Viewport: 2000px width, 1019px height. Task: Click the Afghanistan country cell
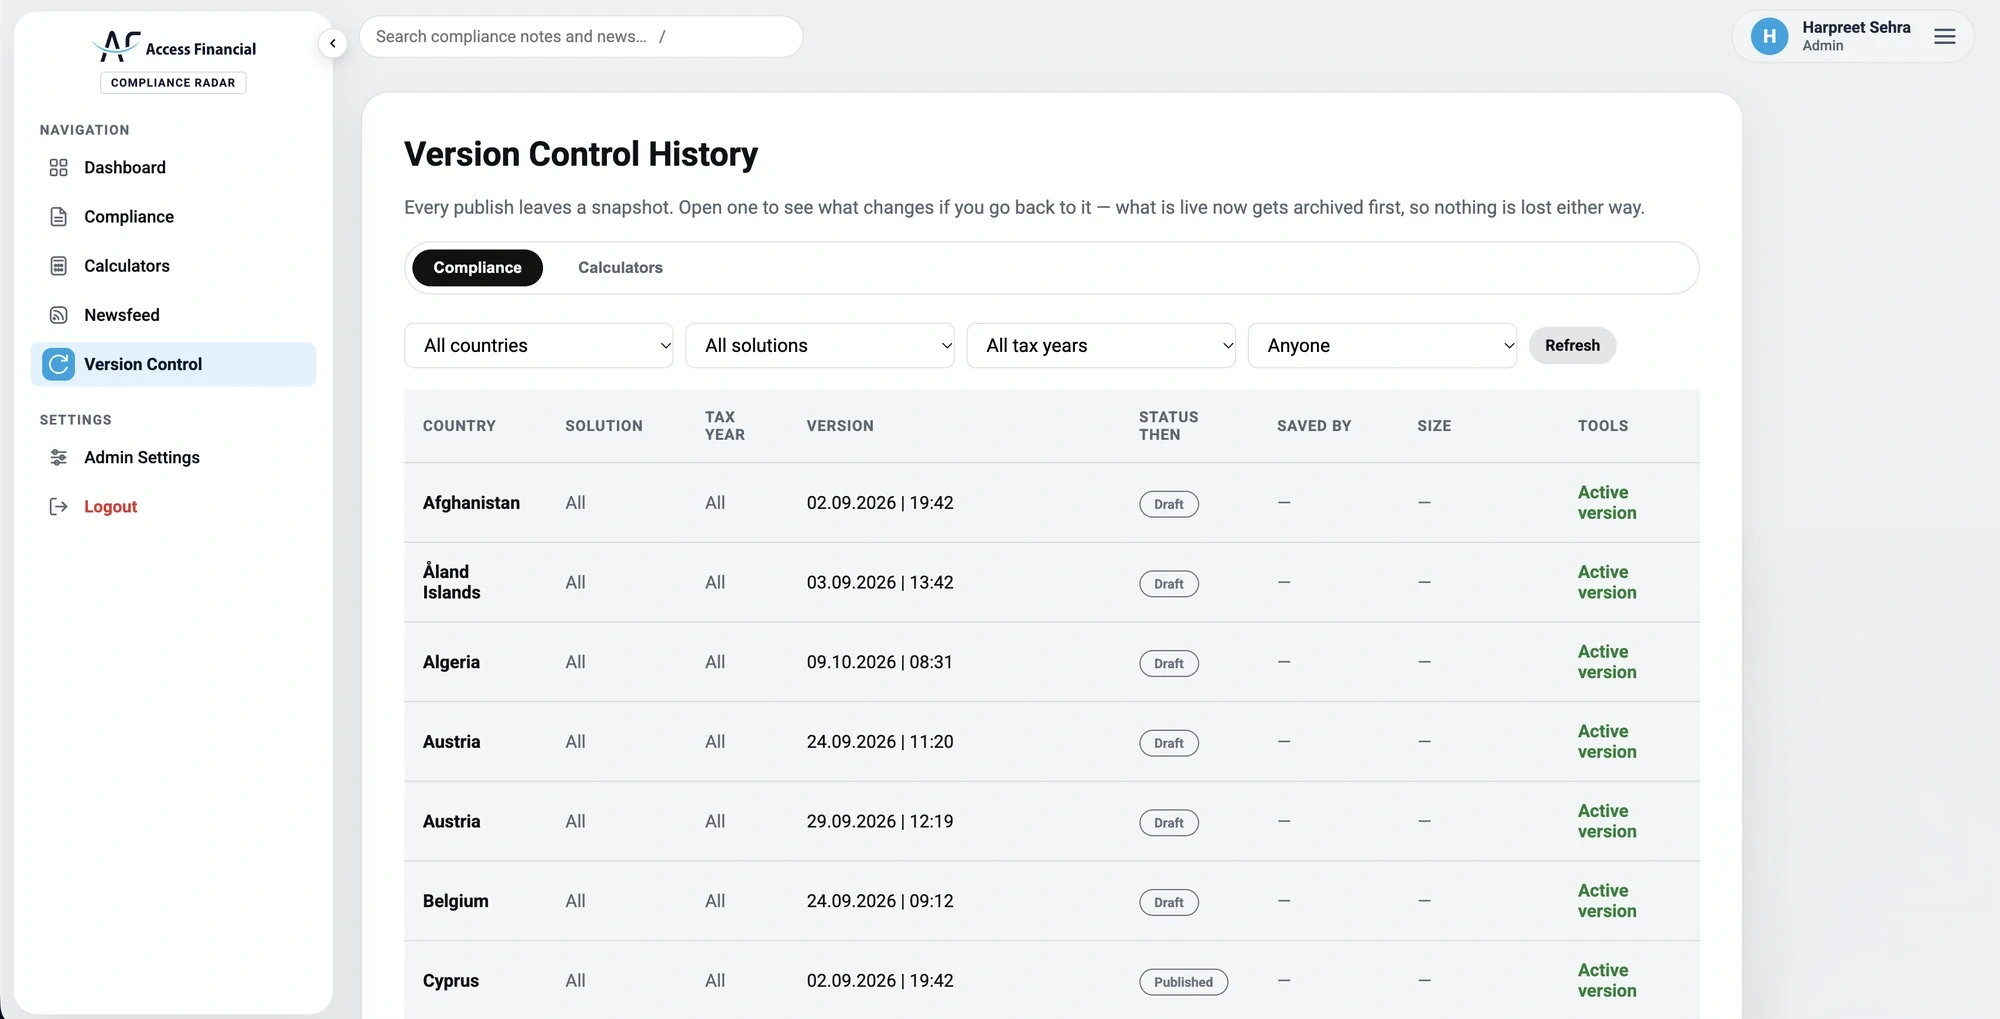(x=471, y=502)
